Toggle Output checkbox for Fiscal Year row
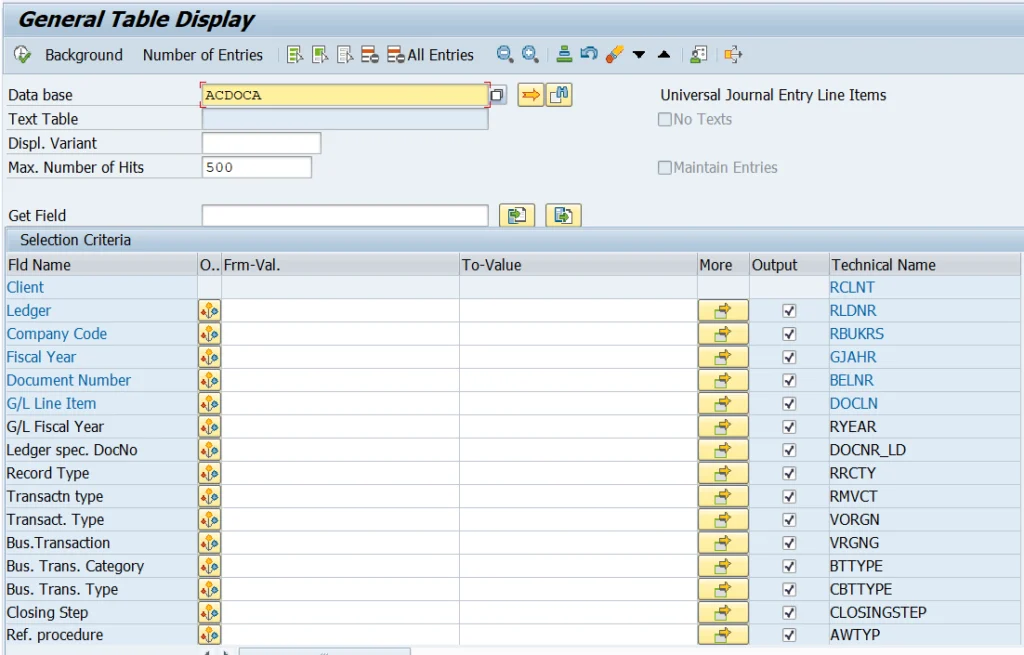 point(789,357)
